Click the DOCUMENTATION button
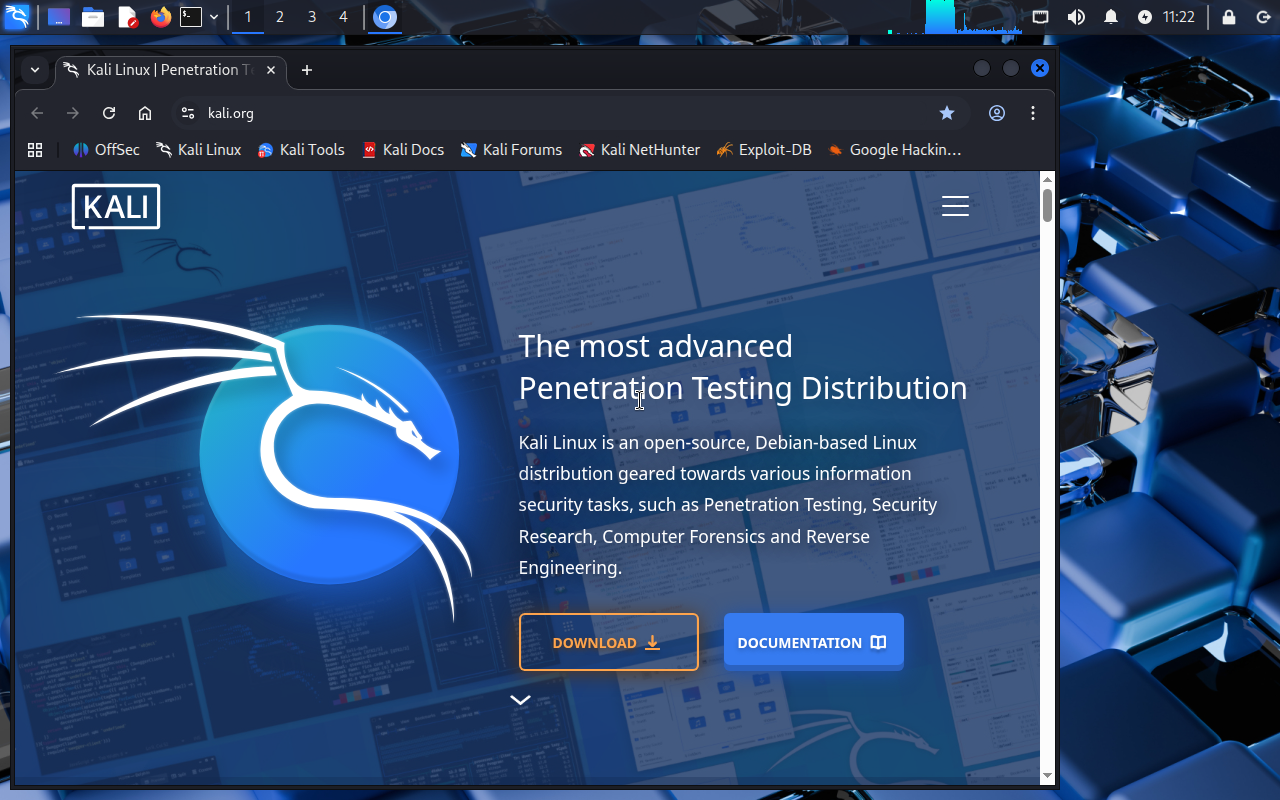 [813, 642]
